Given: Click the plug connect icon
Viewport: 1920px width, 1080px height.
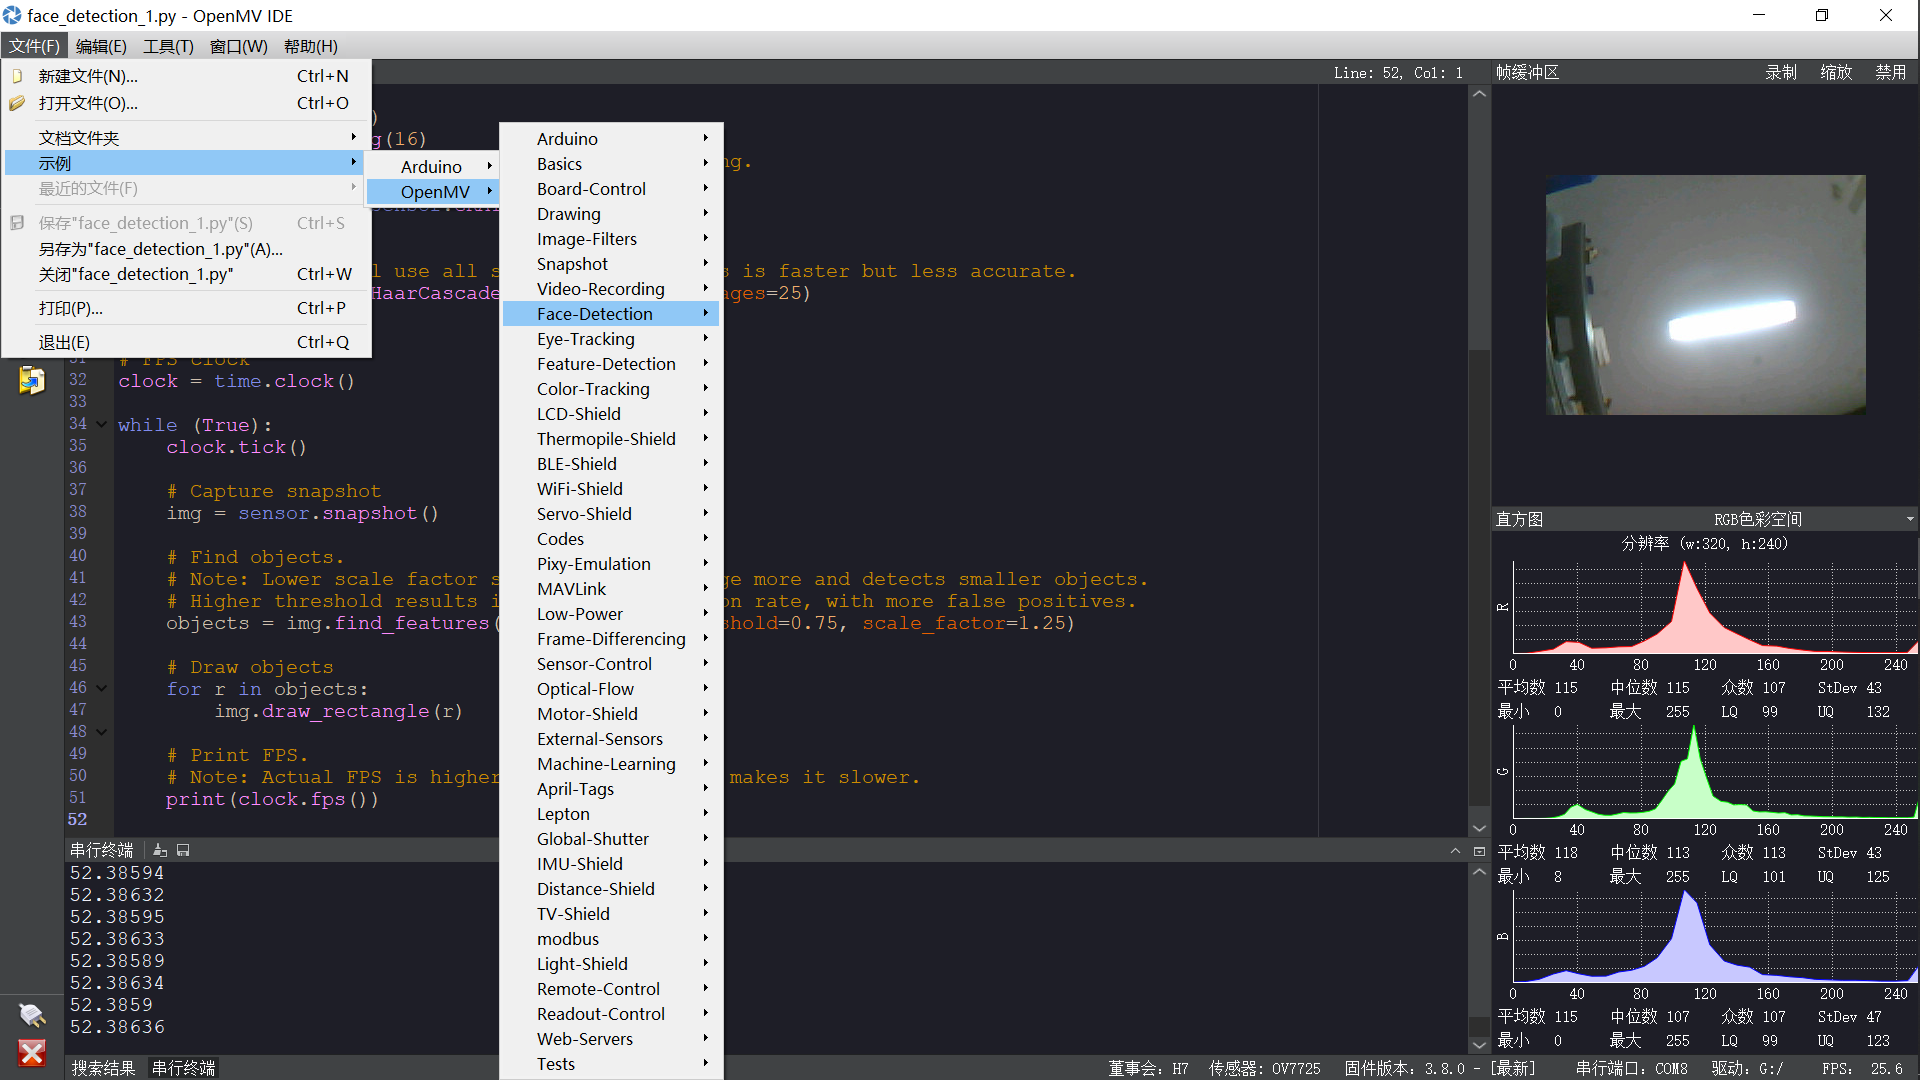Looking at the screenshot, I should (x=32, y=1015).
